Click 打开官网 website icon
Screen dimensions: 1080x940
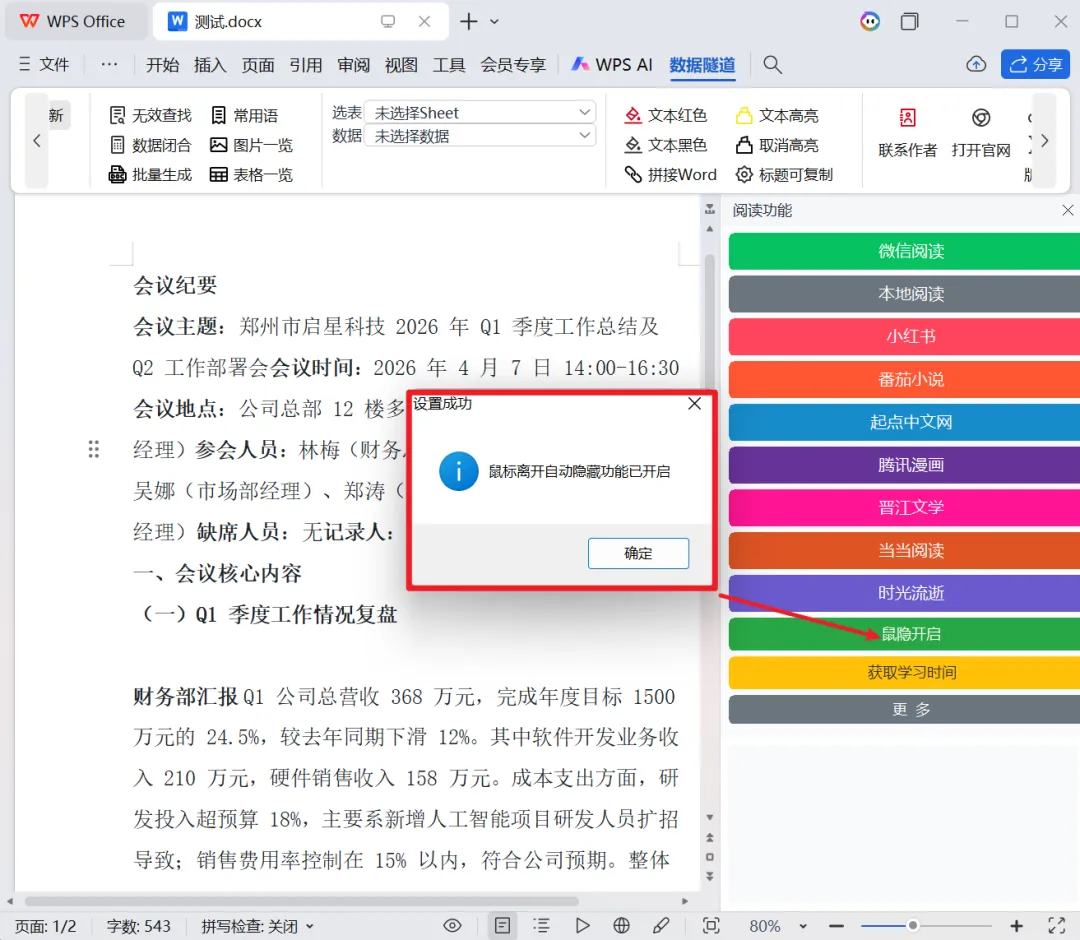pos(981,118)
